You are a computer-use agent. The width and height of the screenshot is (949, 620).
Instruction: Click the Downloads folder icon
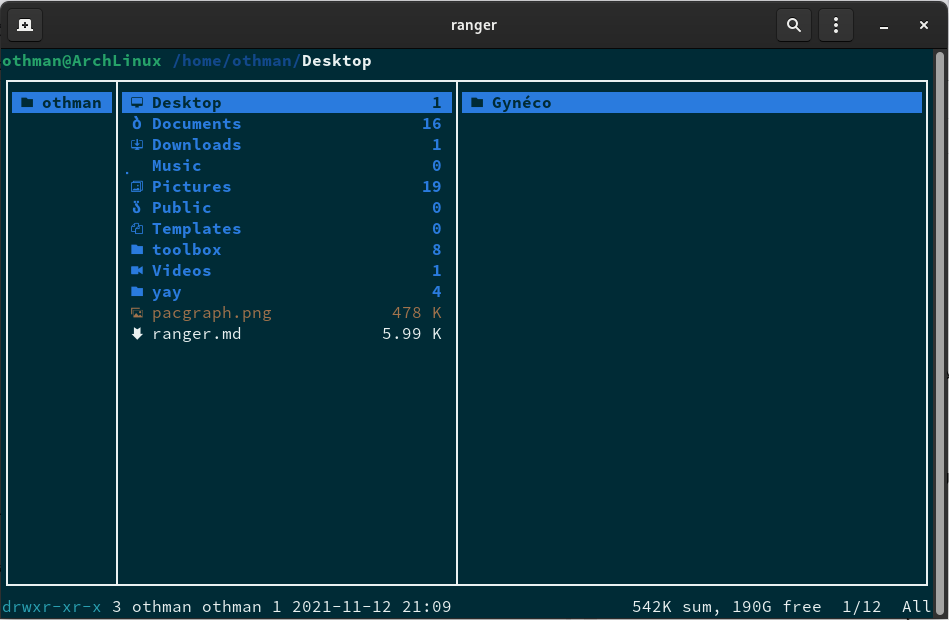click(137, 145)
